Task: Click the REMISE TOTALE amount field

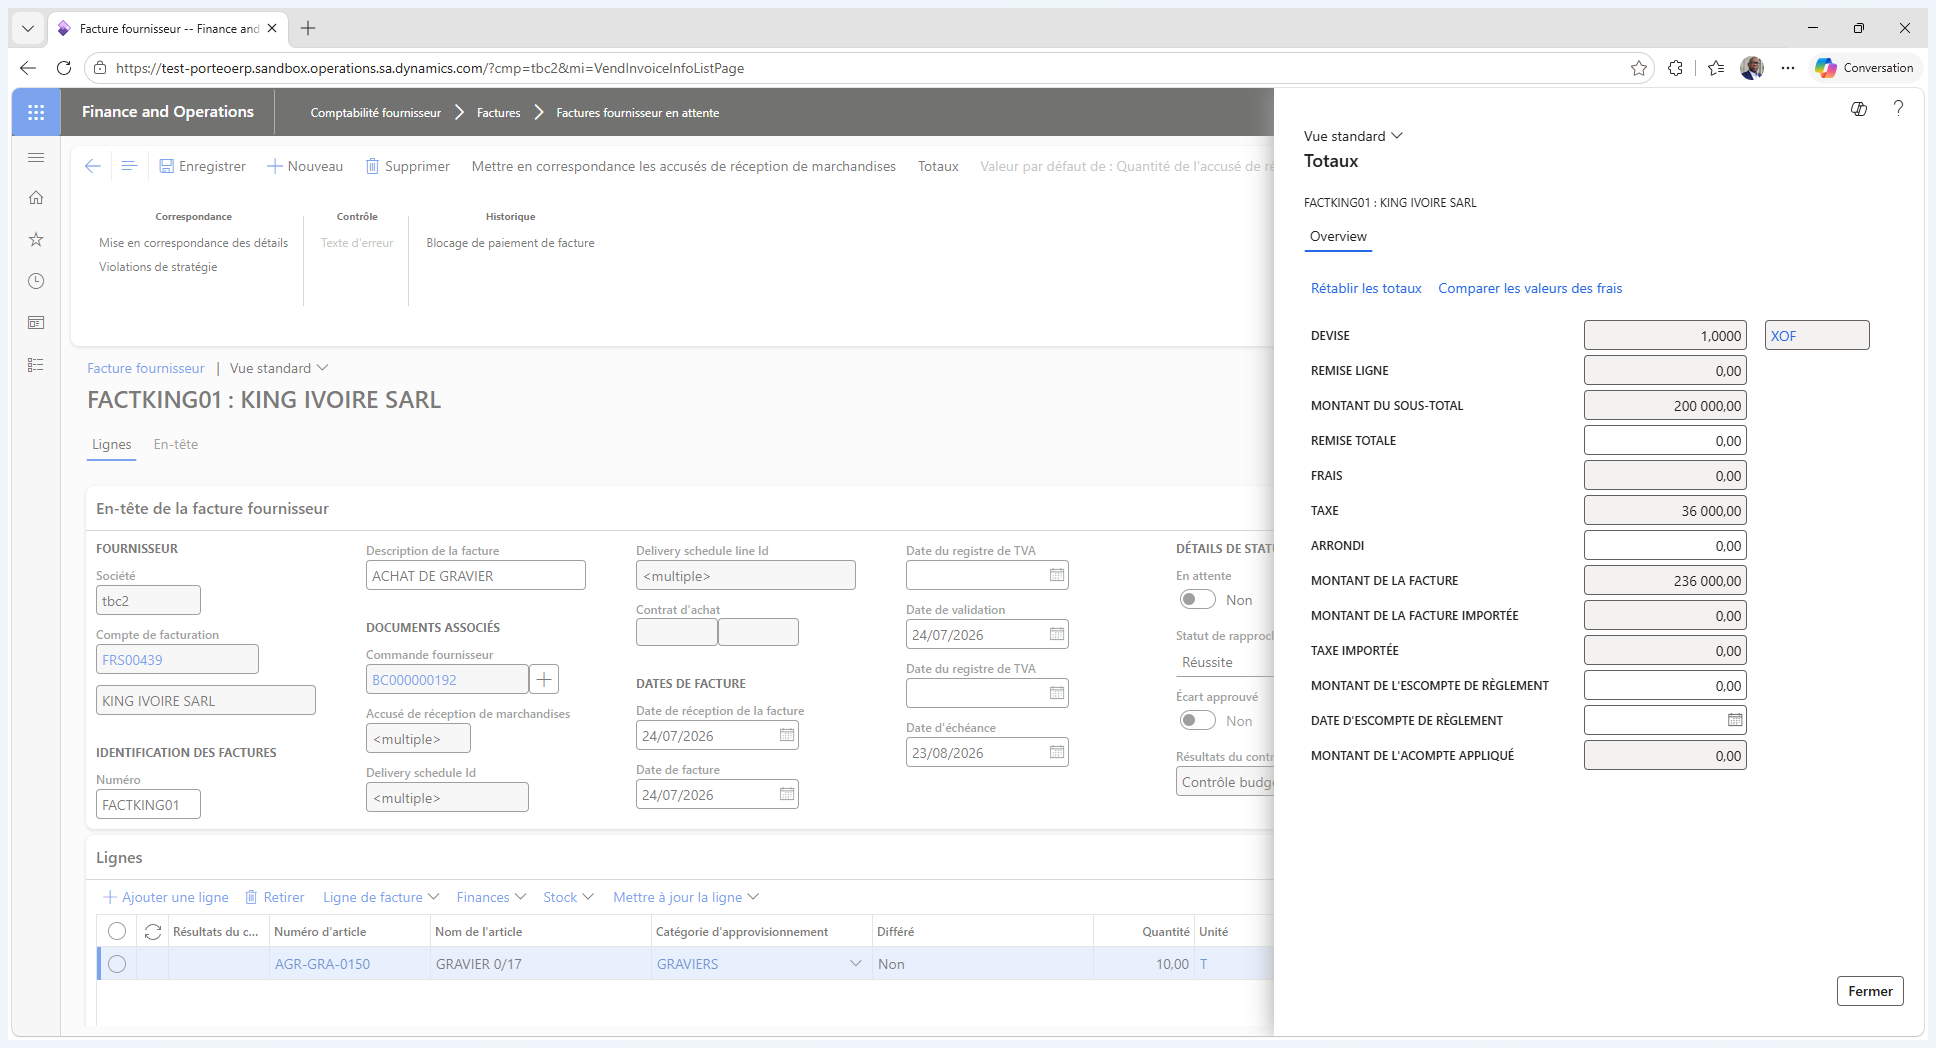Action: coord(1665,441)
